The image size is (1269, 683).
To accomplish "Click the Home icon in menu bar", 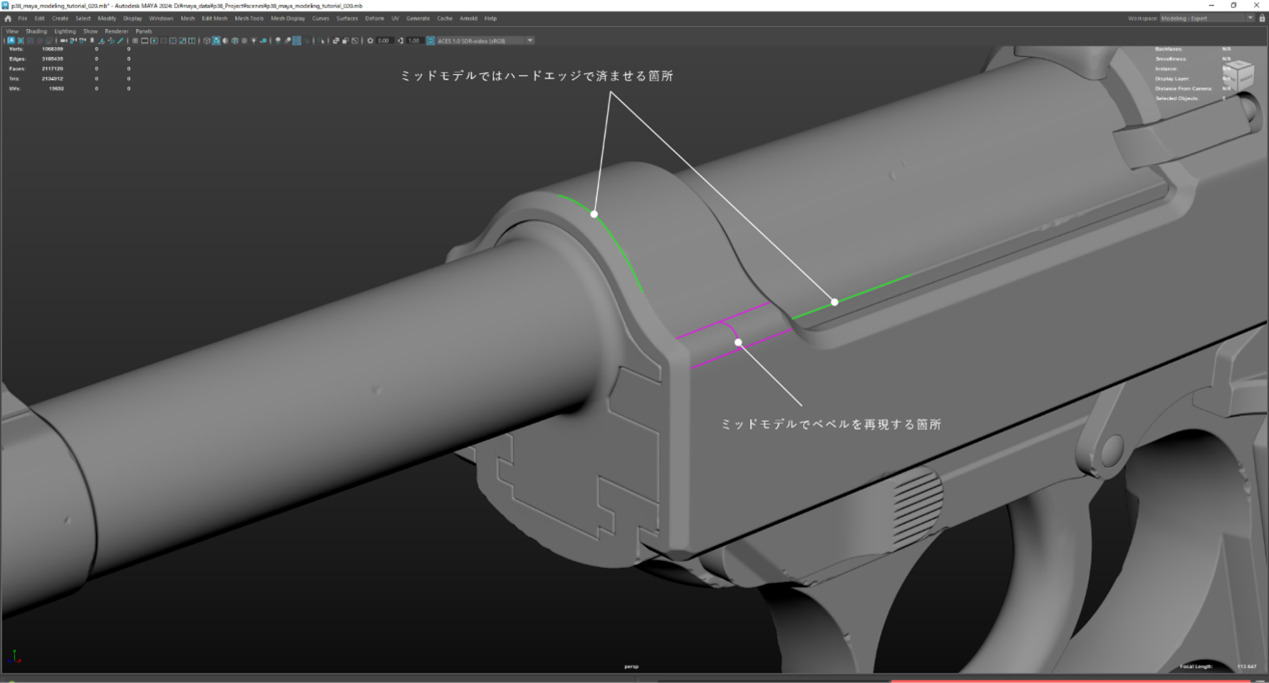I will coord(8,18).
